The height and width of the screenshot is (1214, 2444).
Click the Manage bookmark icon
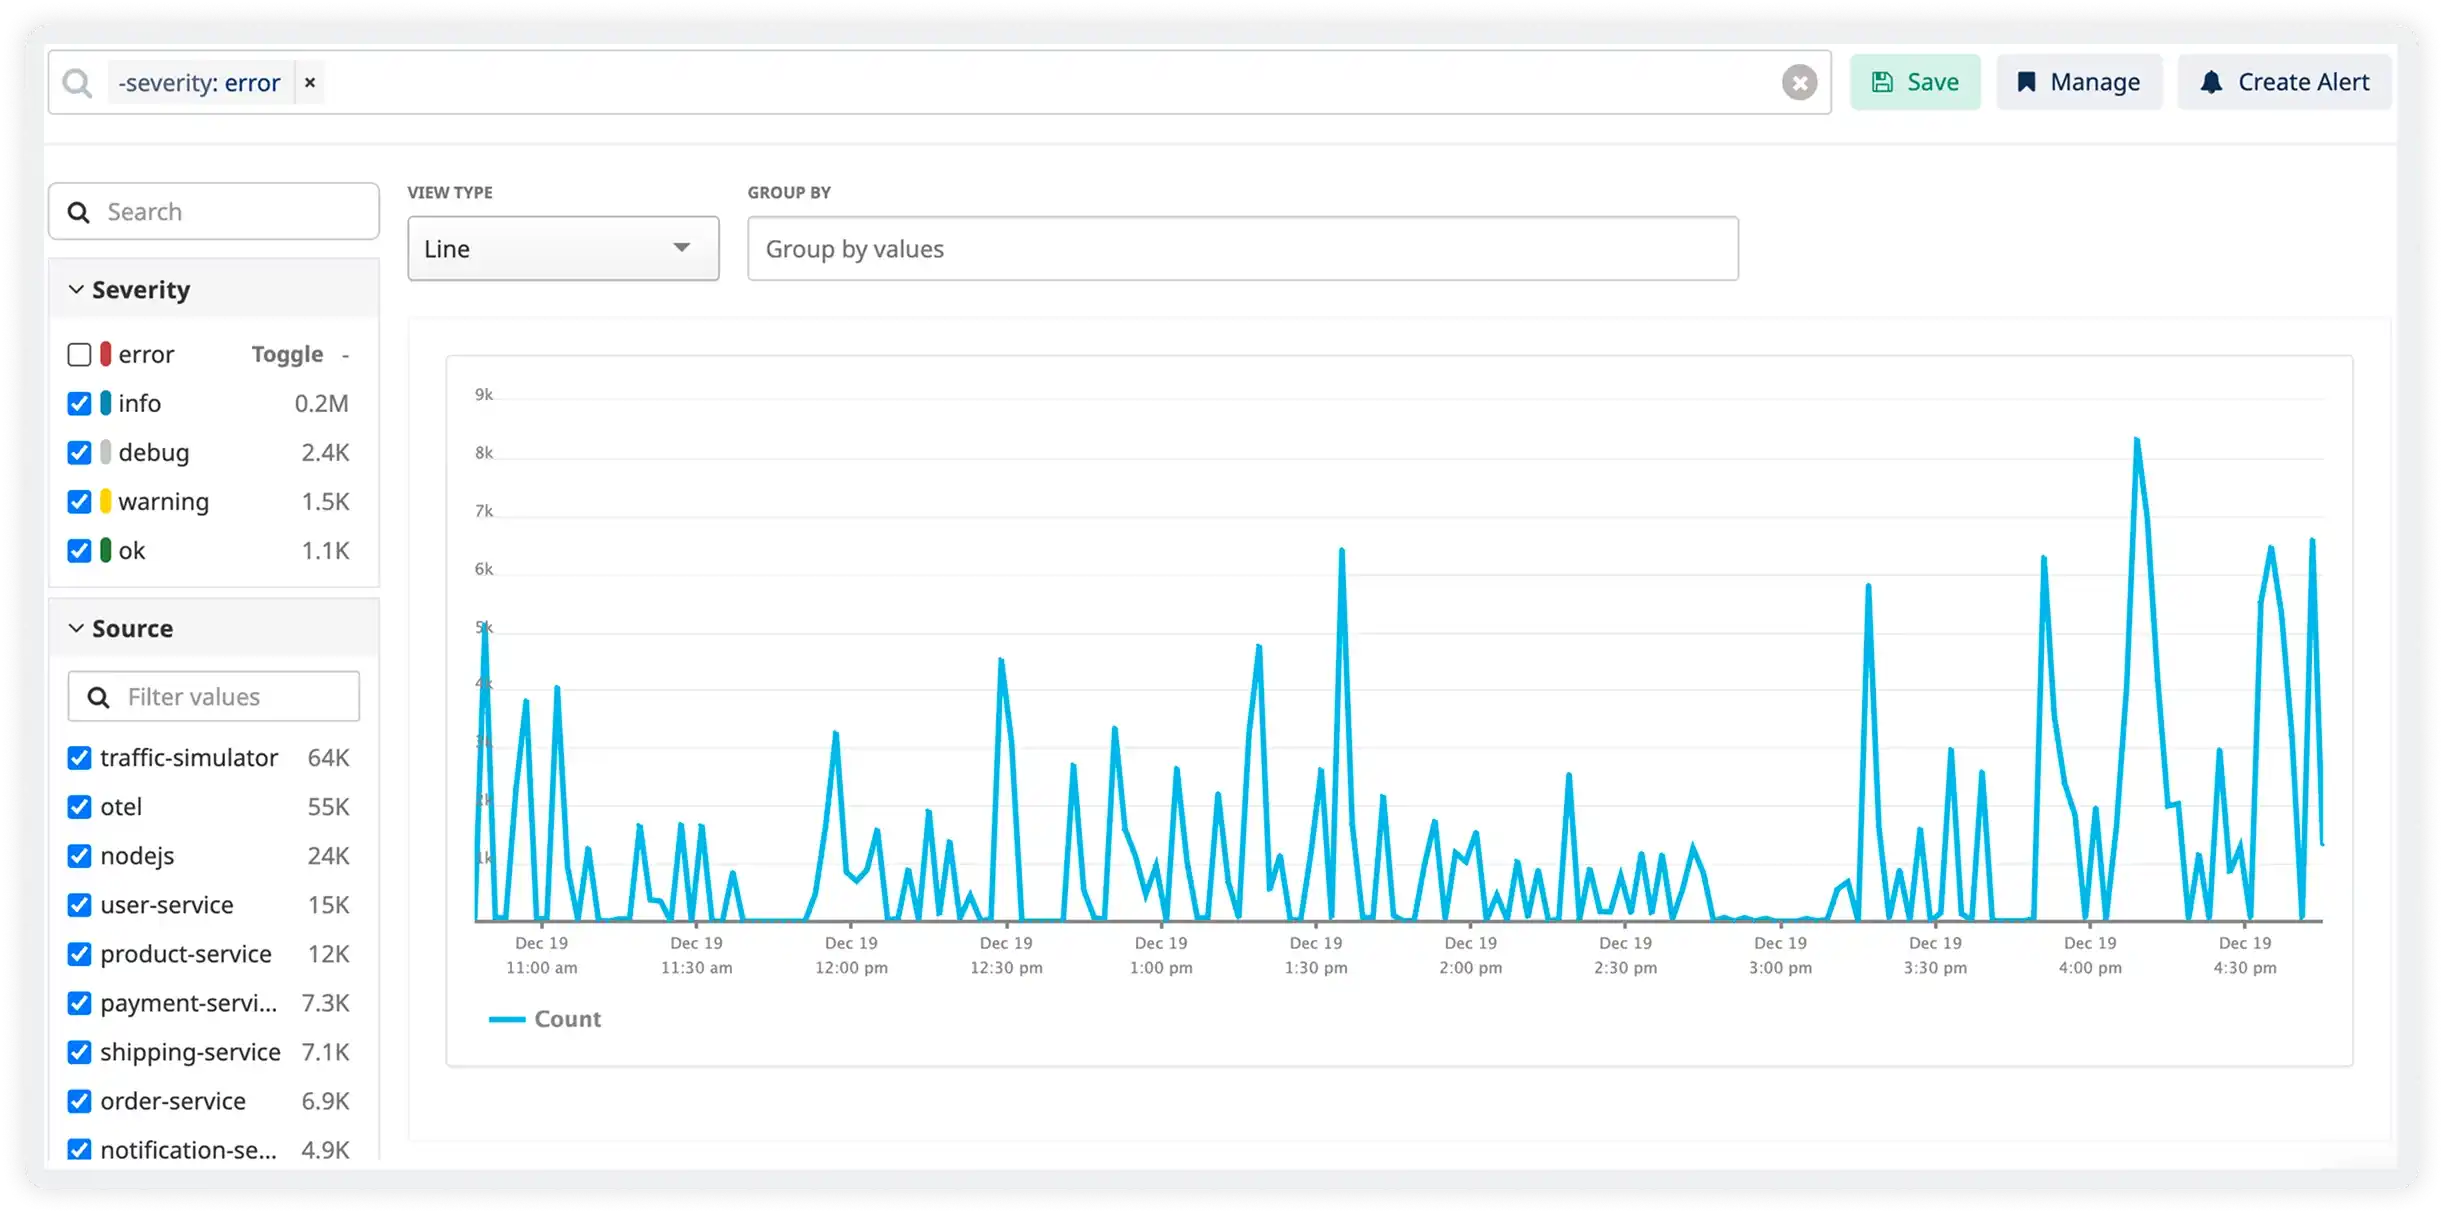pos(2027,82)
